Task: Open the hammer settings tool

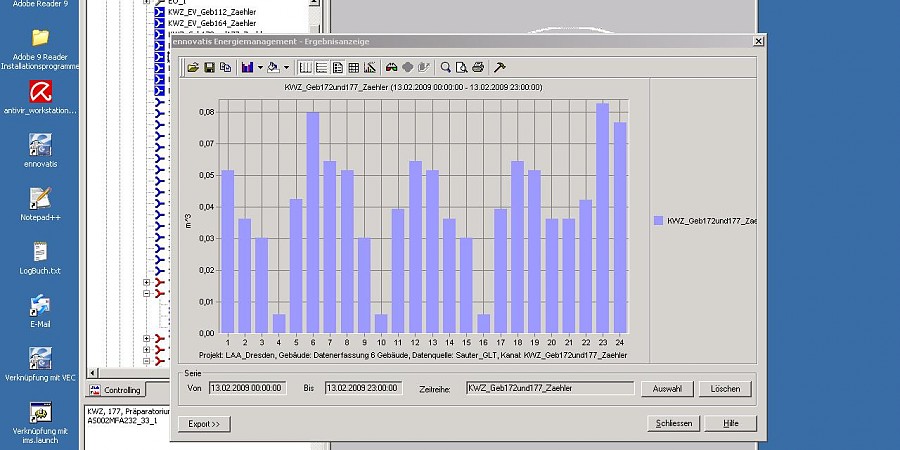Action: coord(500,67)
